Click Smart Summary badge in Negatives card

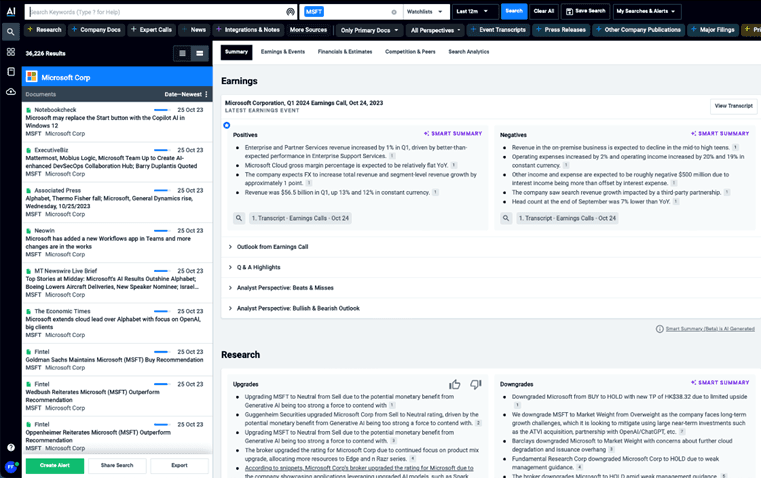[720, 133]
